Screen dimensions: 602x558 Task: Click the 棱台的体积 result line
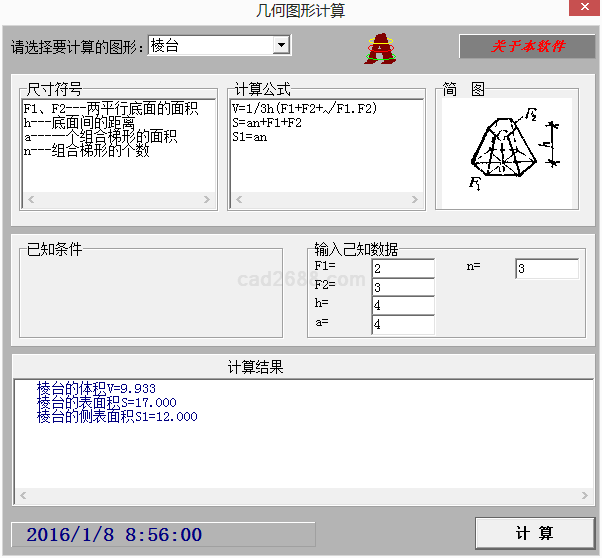96,388
